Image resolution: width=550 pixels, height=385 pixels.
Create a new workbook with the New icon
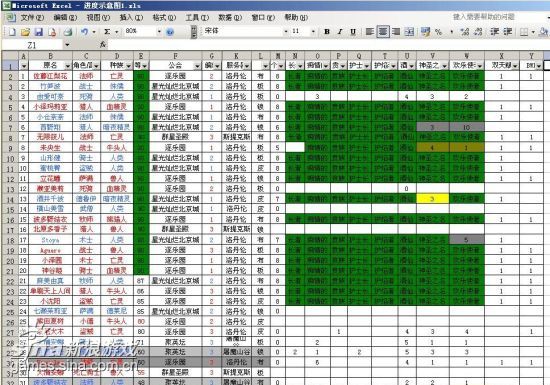12,32
